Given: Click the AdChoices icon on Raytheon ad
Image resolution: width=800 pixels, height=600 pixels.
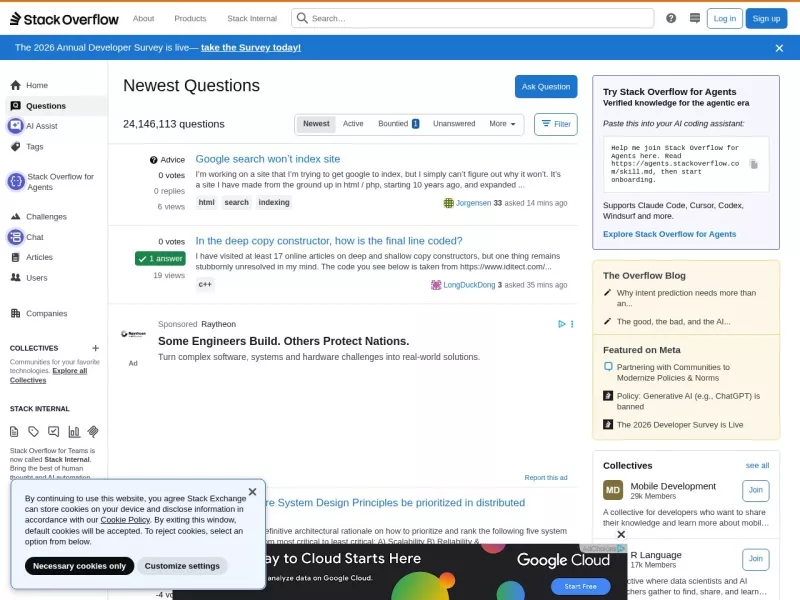Looking at the screenshot, I should tap(562, 324).
